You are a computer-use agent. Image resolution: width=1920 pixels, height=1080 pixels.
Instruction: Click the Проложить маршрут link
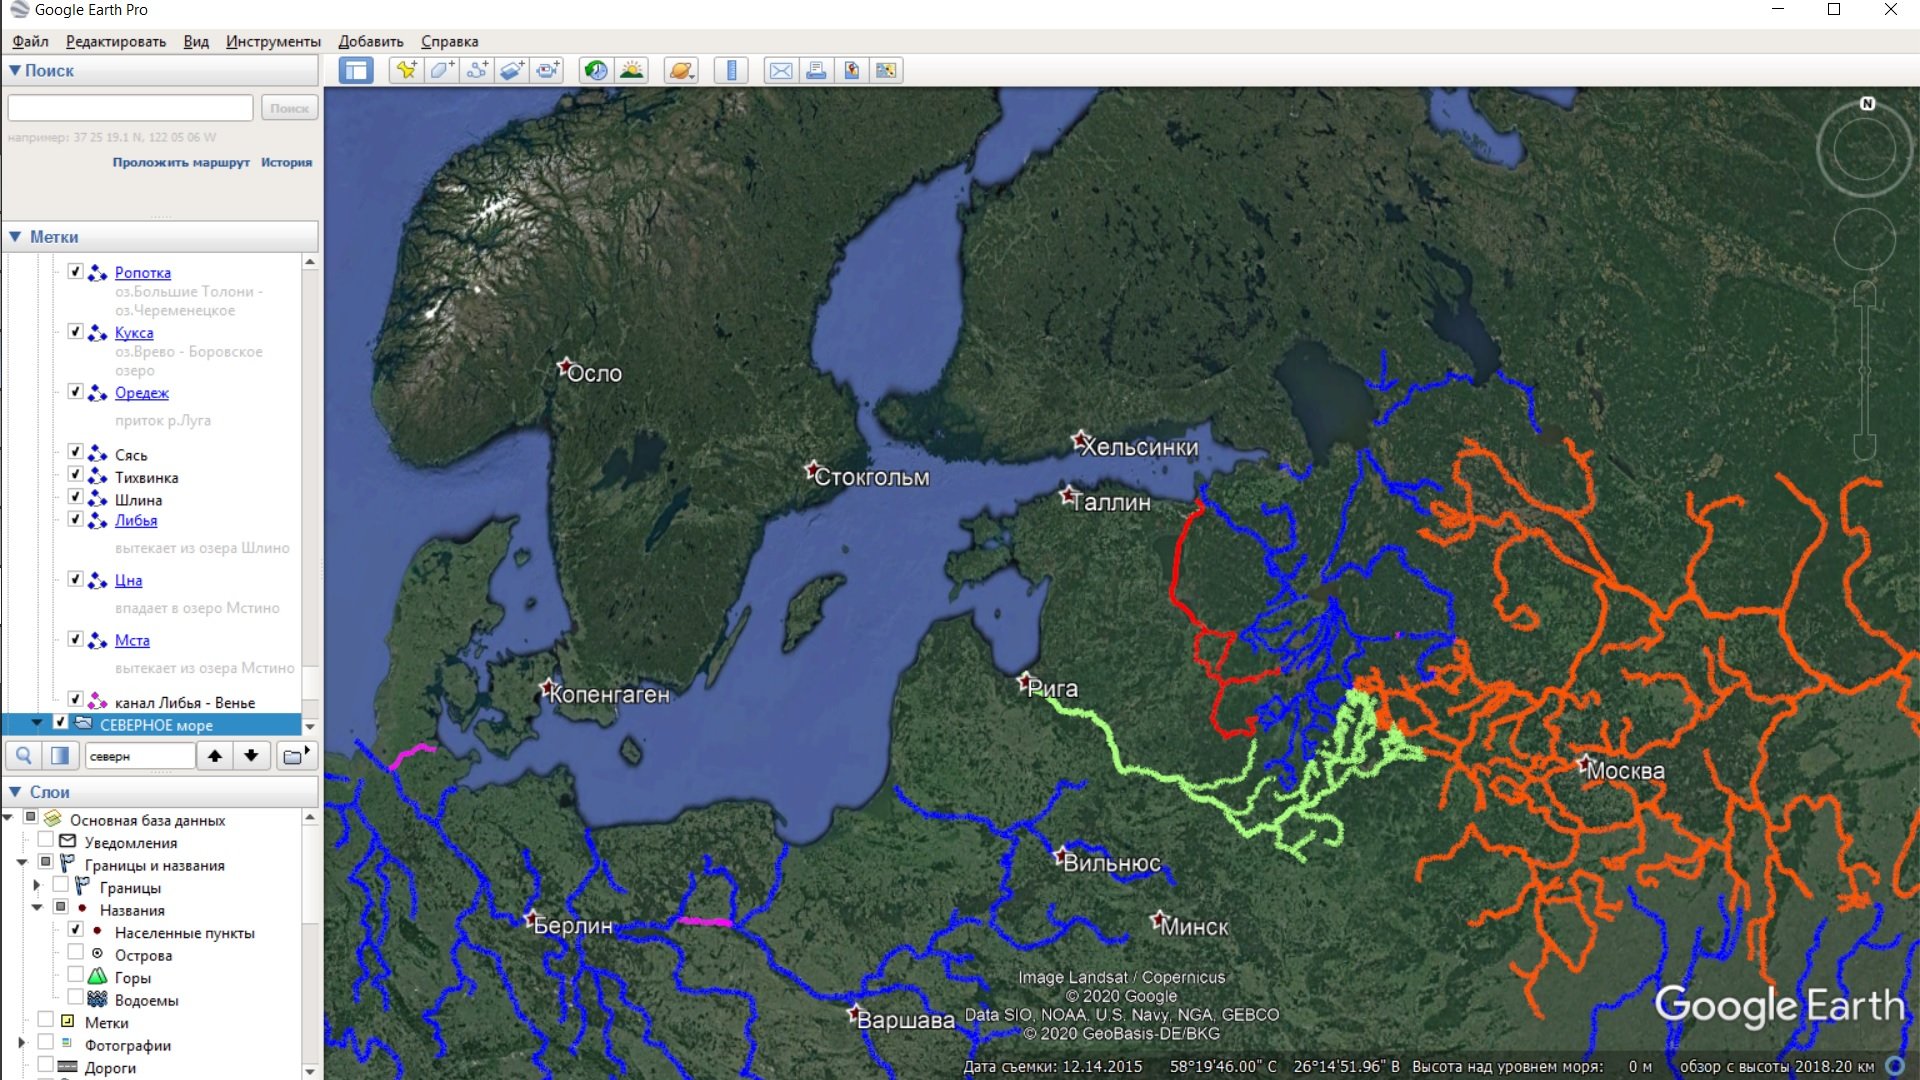[181, 162]
